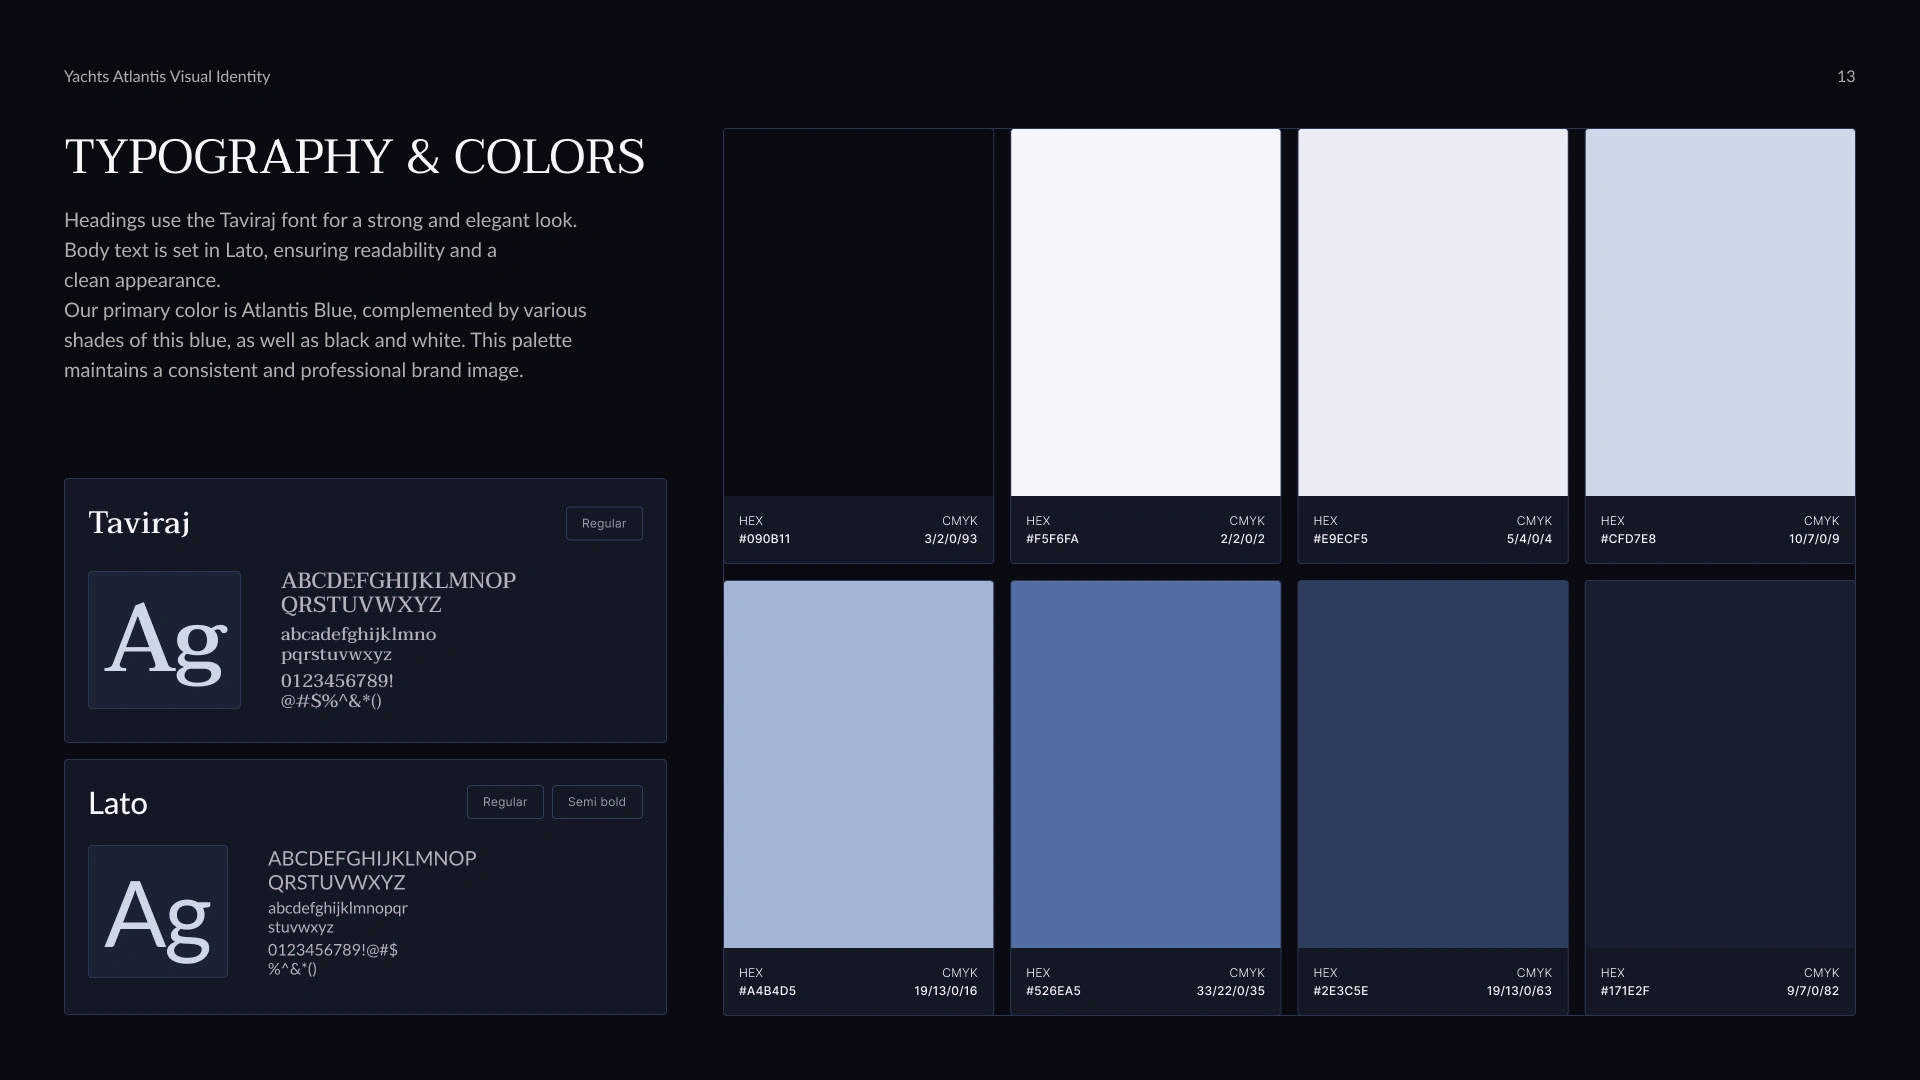
Task: Select the #CFD7E8 color swatch
Action: (x=1720, y=312)
